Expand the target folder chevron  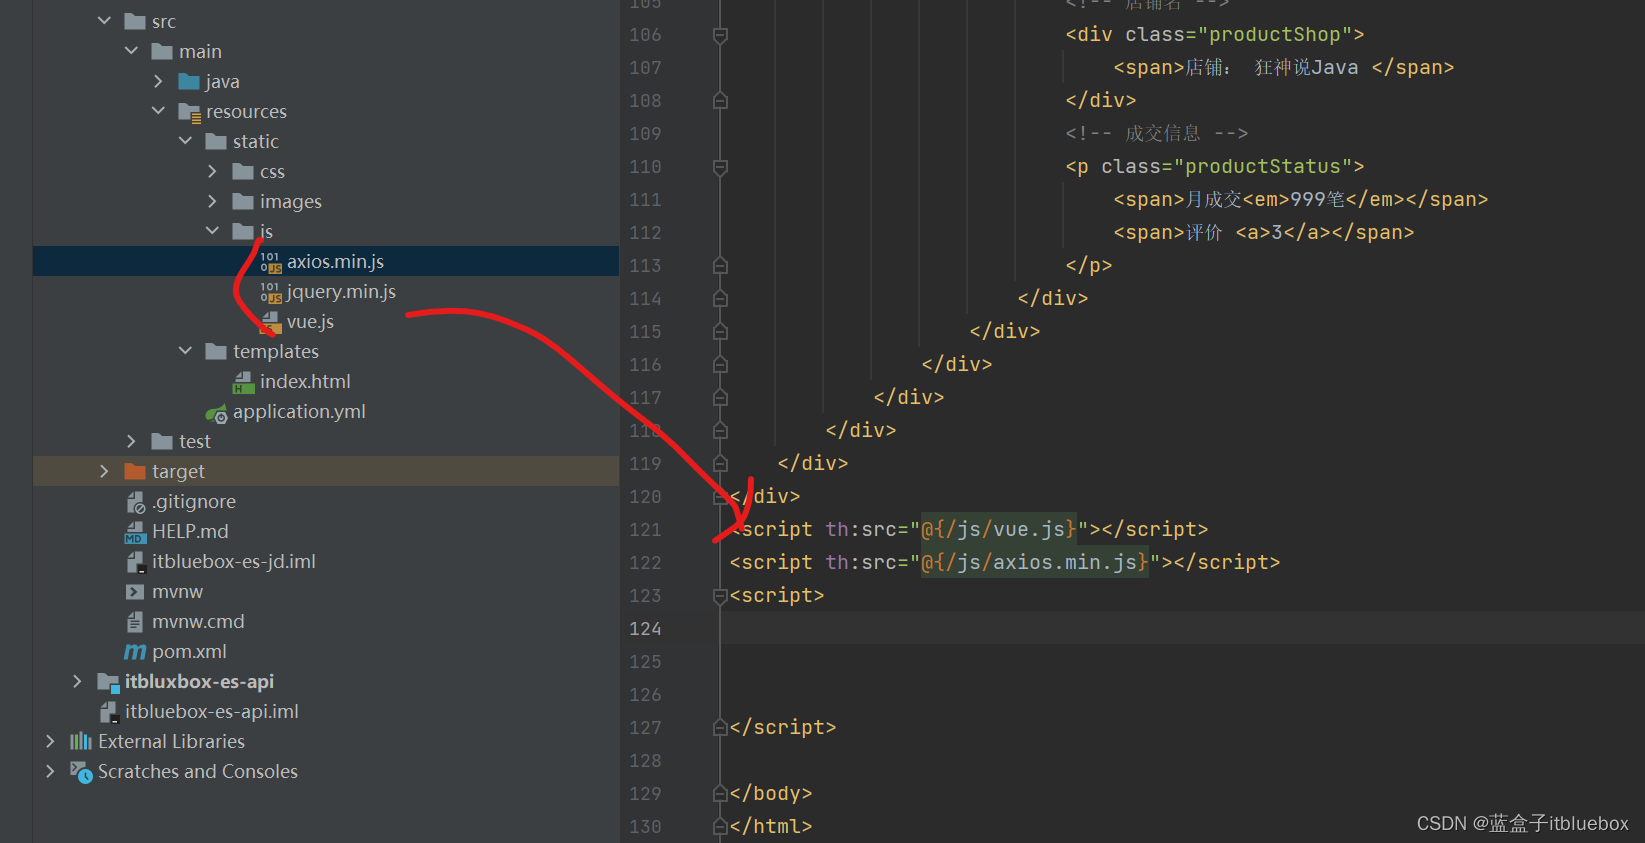pyautogui.click(x=104, y=471)
